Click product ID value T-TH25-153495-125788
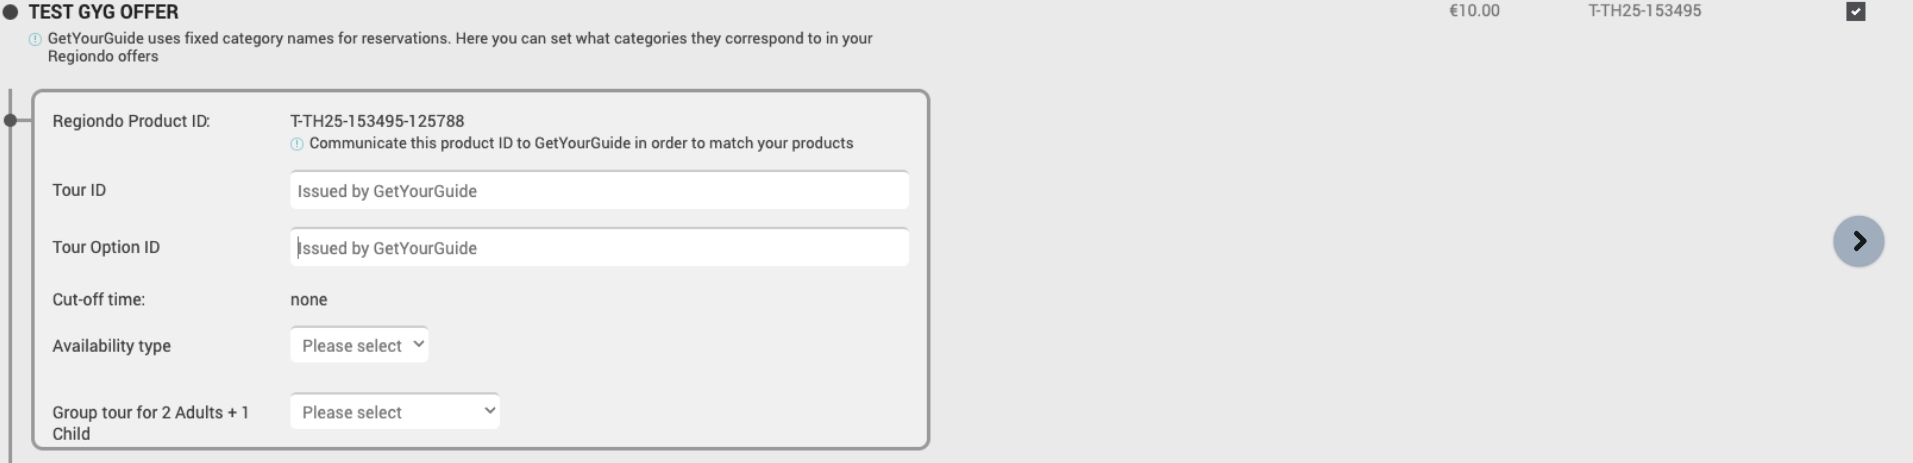The image size is (1913, 463). [377, 121]
